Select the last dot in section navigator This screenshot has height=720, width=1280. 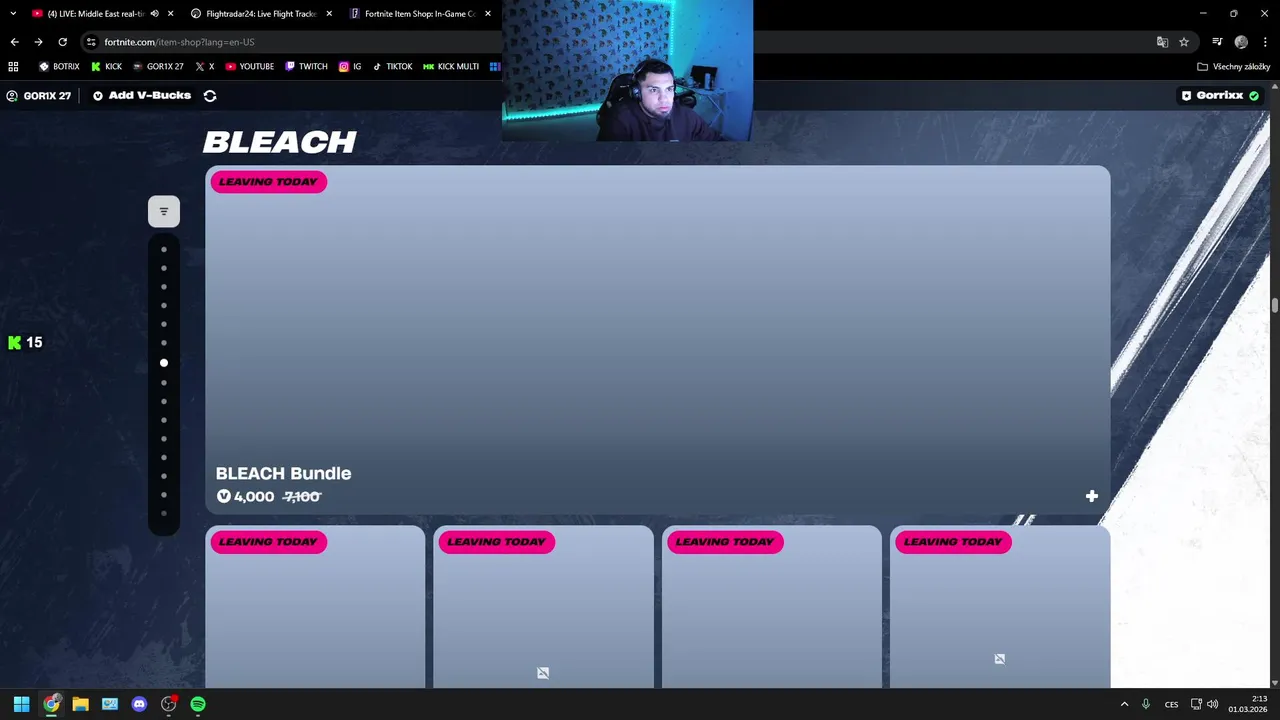tap(164, 514)
